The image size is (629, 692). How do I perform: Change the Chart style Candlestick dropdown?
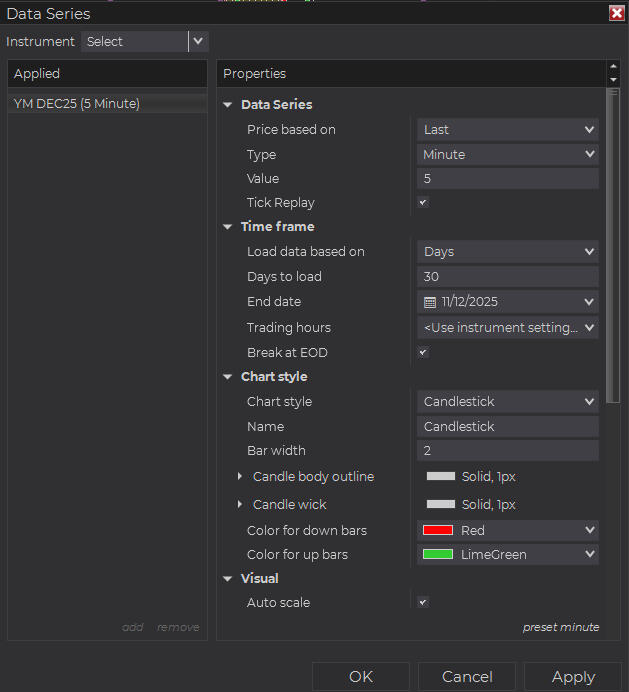[507, 401]
